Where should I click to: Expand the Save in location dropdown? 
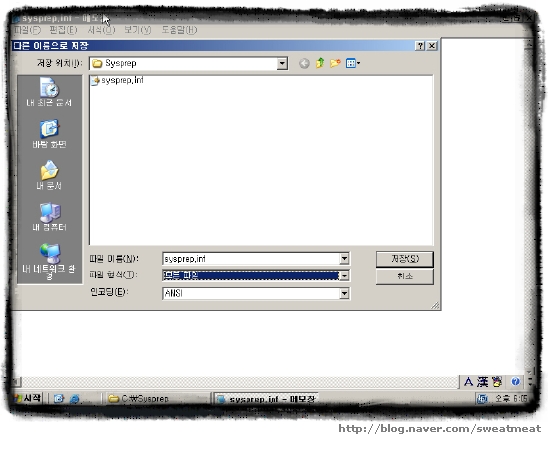click(282, 64)
